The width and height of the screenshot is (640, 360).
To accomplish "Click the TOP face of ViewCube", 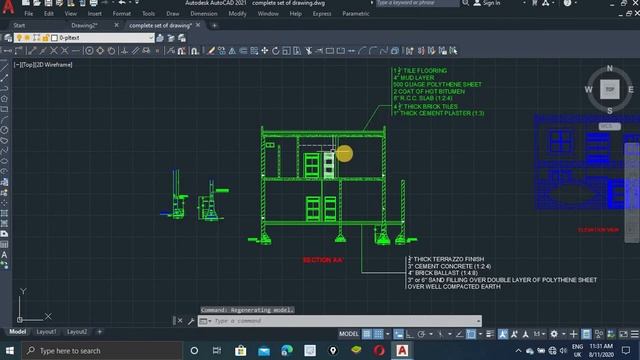I will tap(609, 89).
